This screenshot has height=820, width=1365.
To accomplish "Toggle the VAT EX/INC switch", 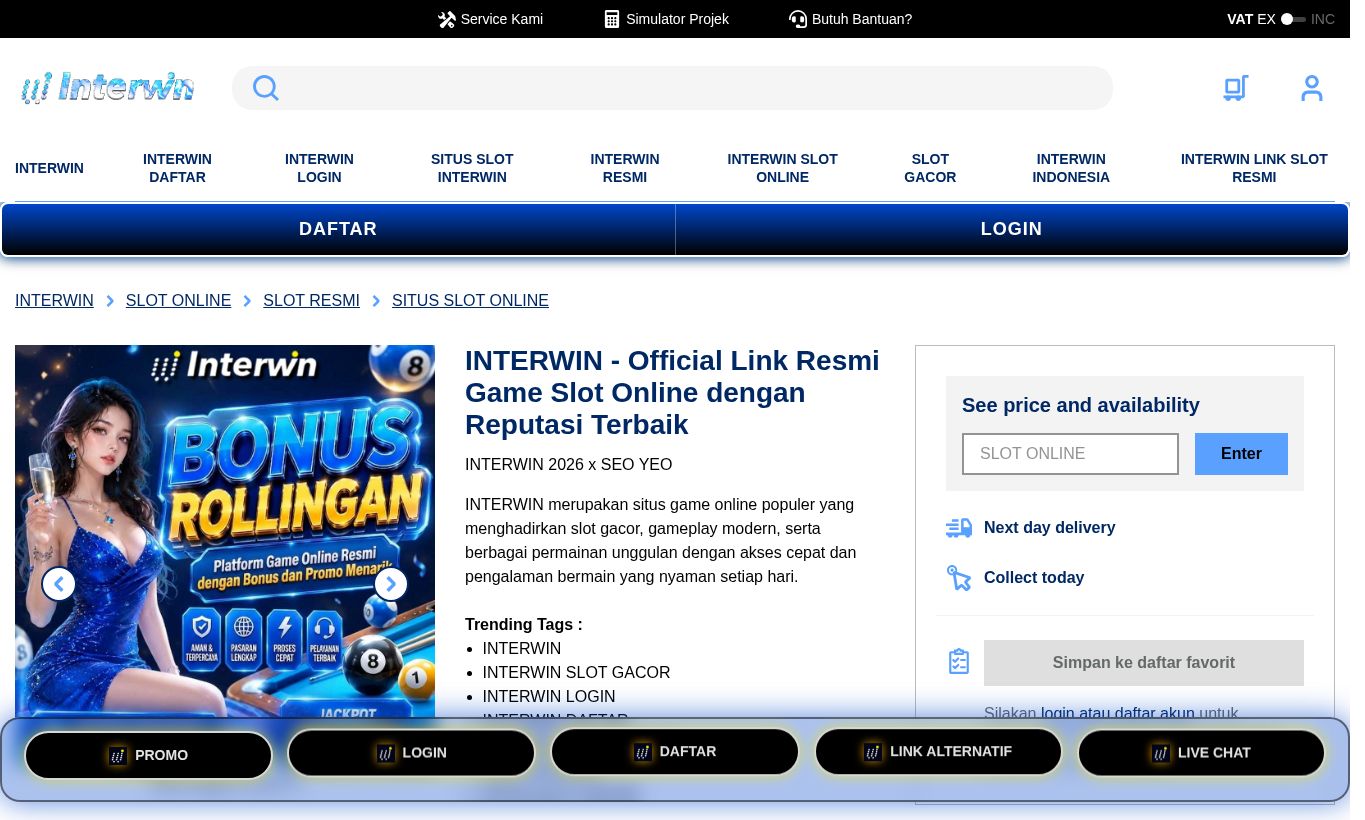I will pos(1293,19).
